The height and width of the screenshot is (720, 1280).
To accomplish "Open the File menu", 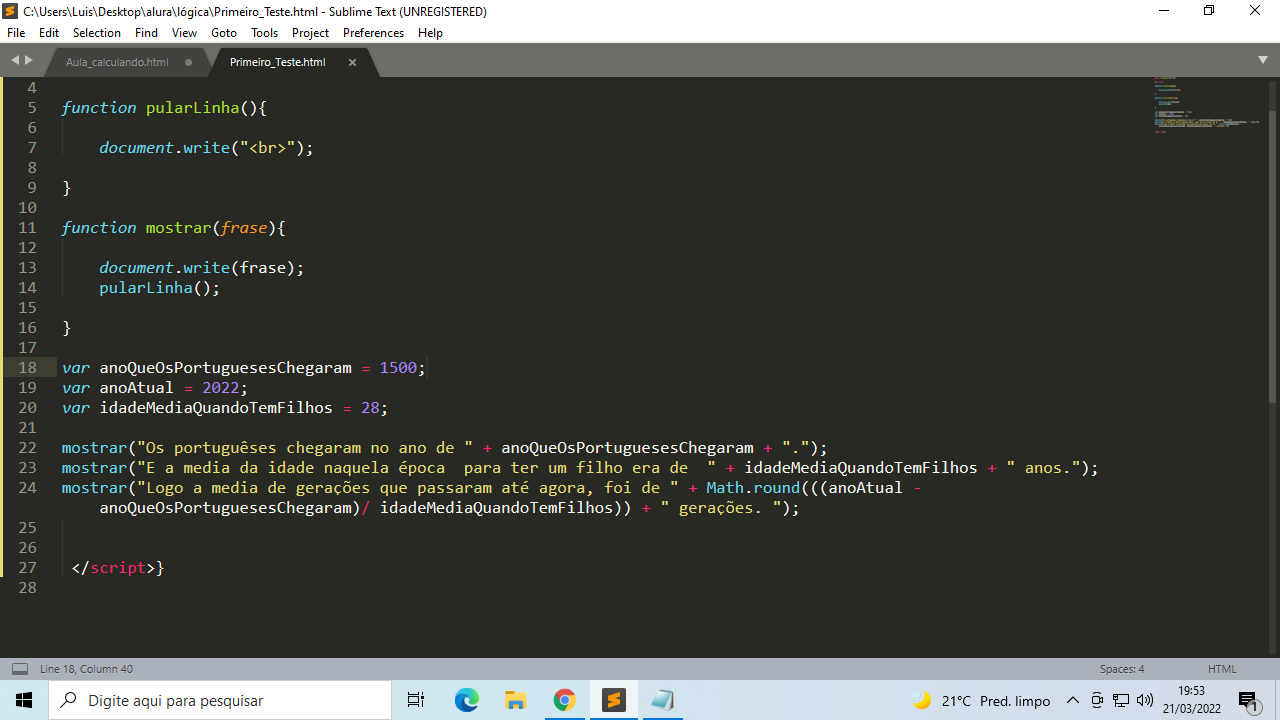I will click(16, 32).
